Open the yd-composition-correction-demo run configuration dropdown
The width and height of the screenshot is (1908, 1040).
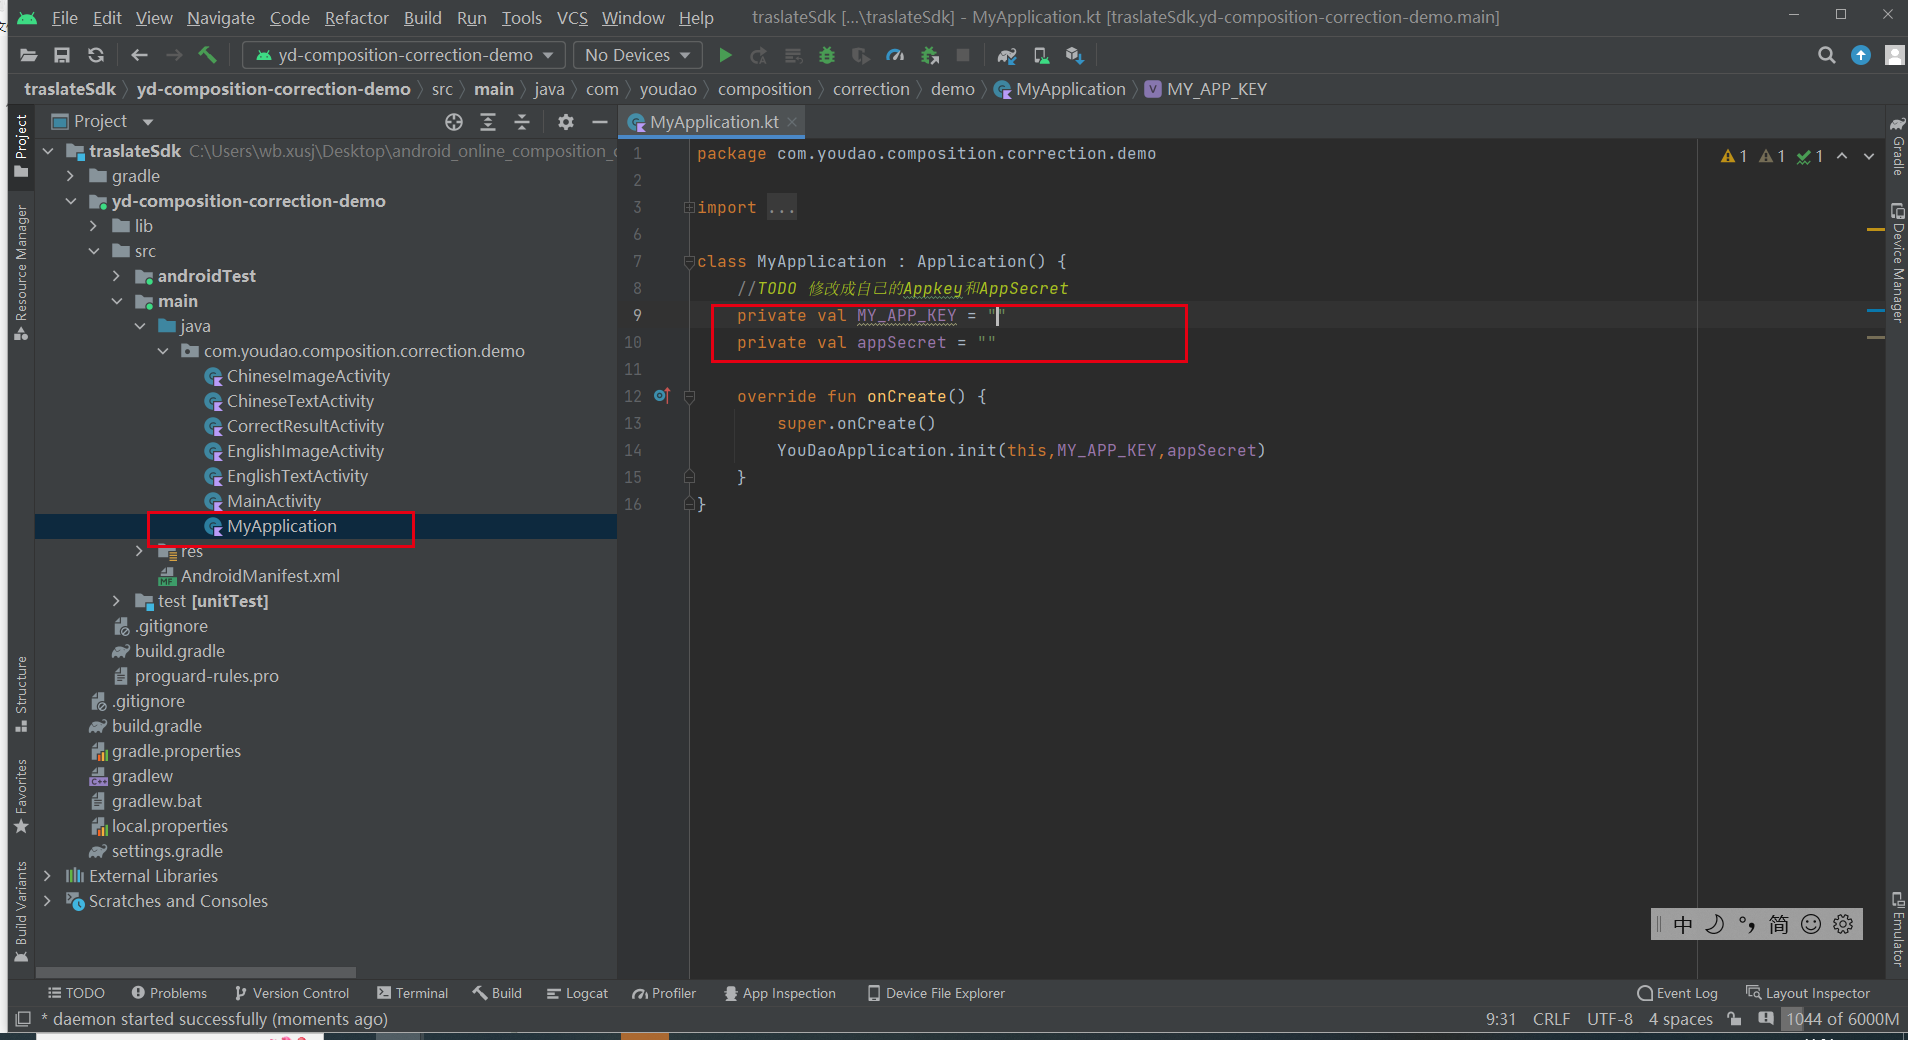[x=404, y=55]
